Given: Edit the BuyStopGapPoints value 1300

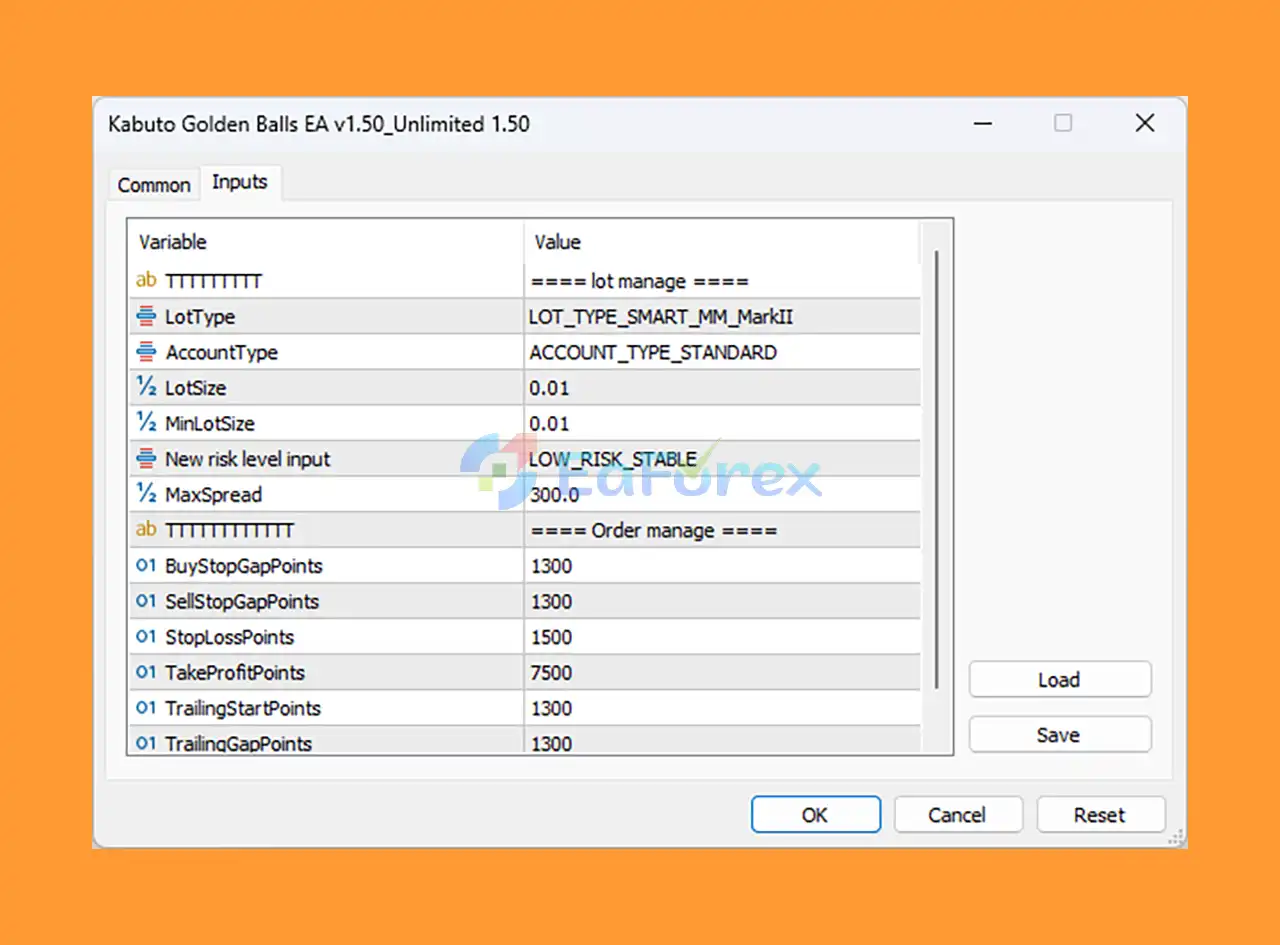Looking at the screenshot, I should [722, 566].
